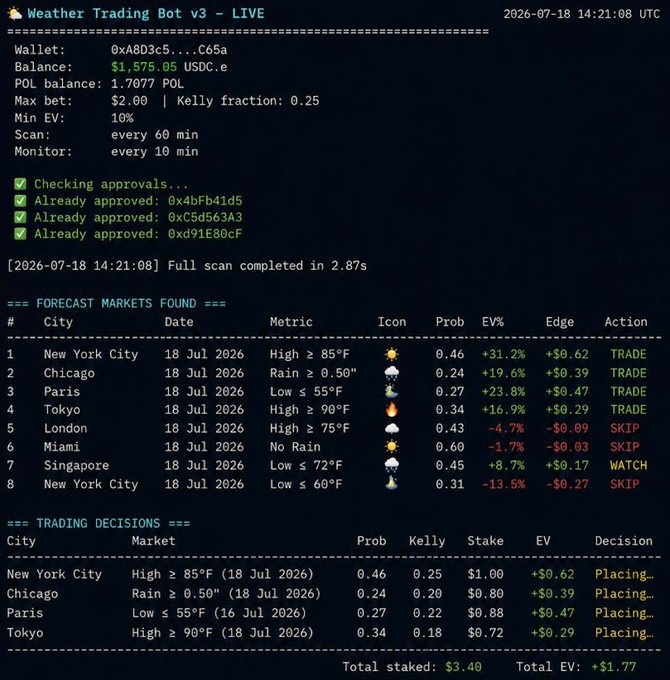Select the $1,575.05 balance value
This screenshot has height=680, width=670.
click(x=144, y=67)
